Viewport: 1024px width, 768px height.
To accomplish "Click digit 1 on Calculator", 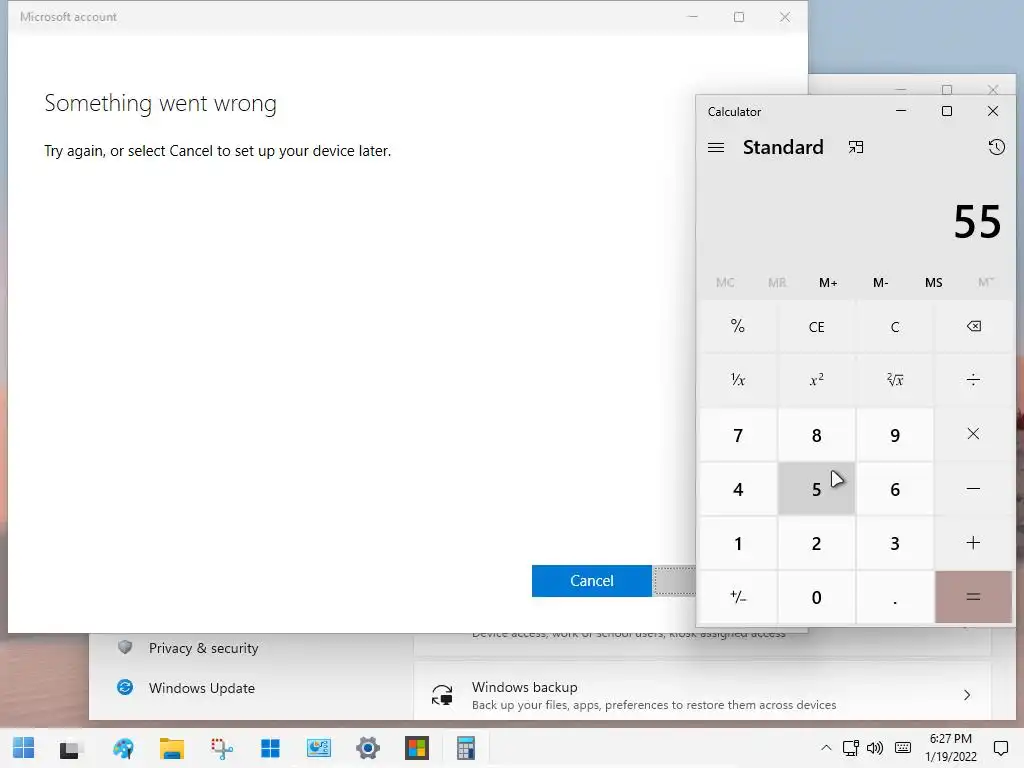I will tap(738, 543).
